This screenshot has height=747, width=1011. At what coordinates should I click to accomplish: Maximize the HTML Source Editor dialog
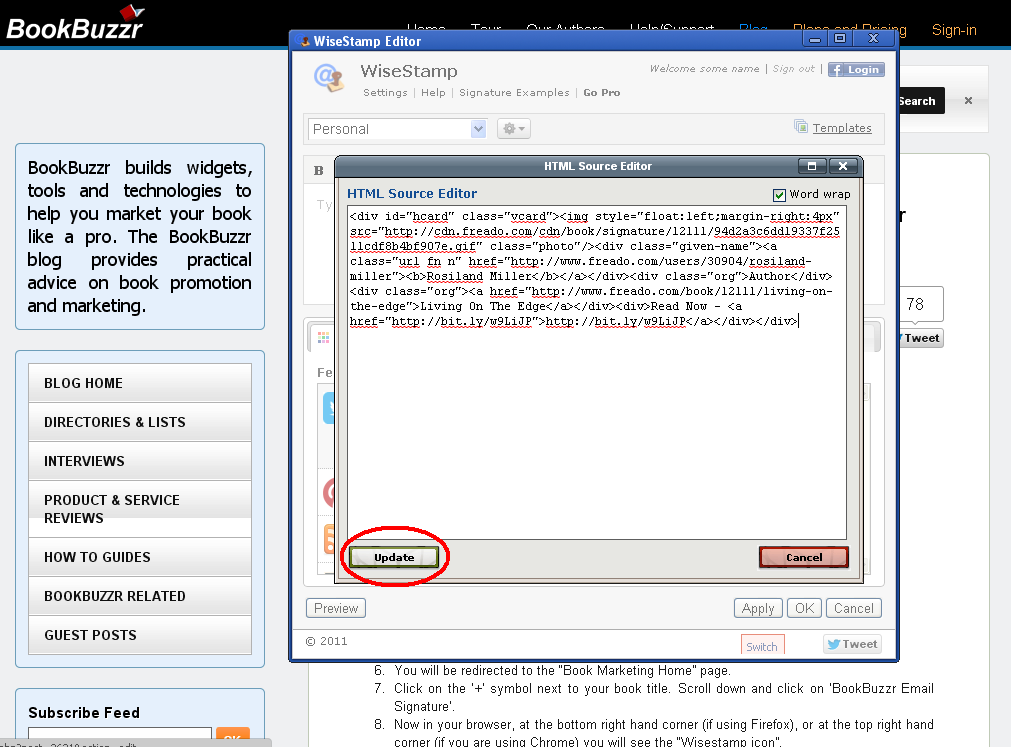(x=812, y=166)
